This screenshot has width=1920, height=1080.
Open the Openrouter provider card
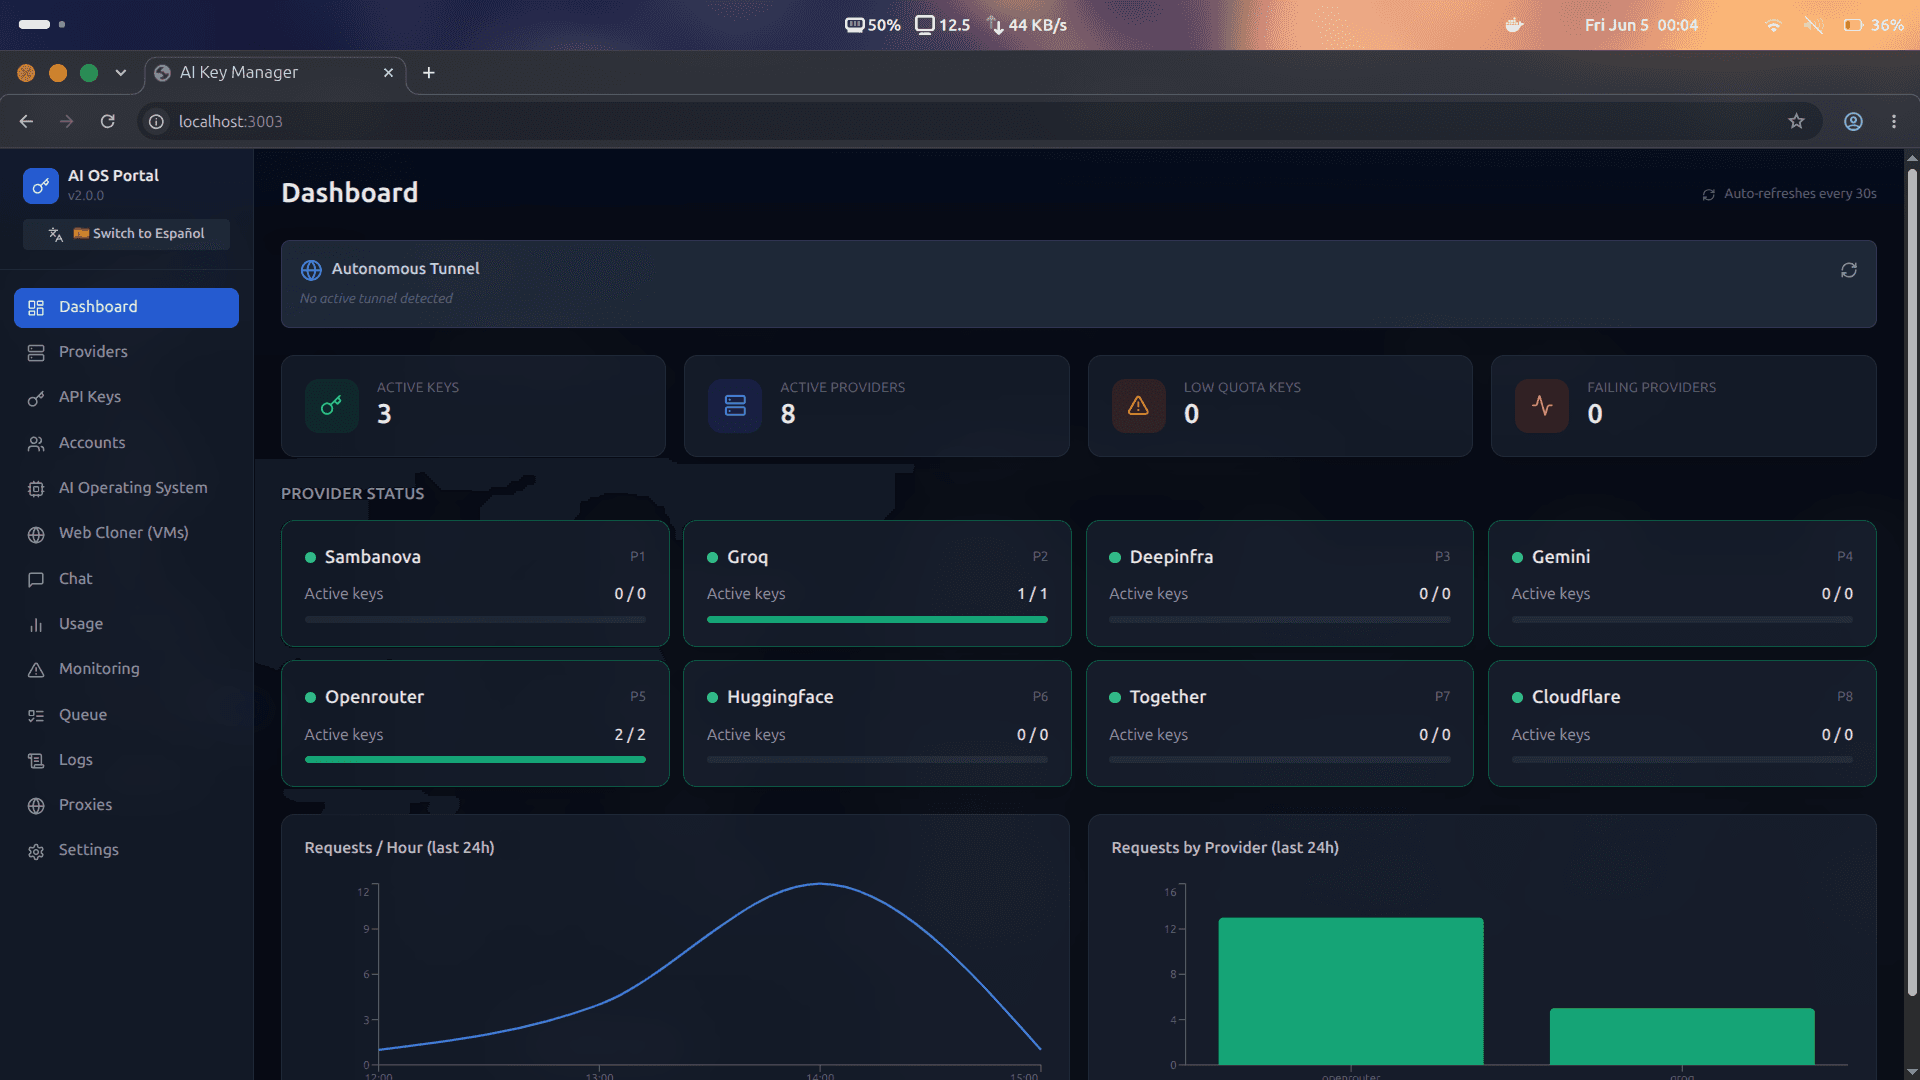point(475,723)
